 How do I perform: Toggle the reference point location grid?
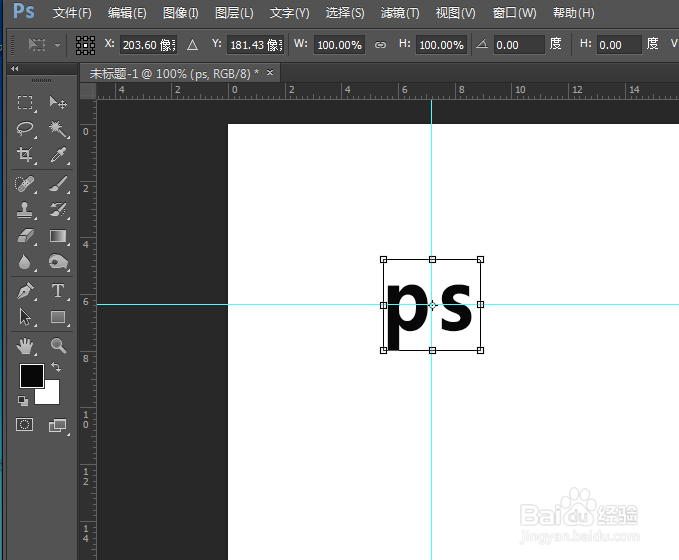click(85, 45)
